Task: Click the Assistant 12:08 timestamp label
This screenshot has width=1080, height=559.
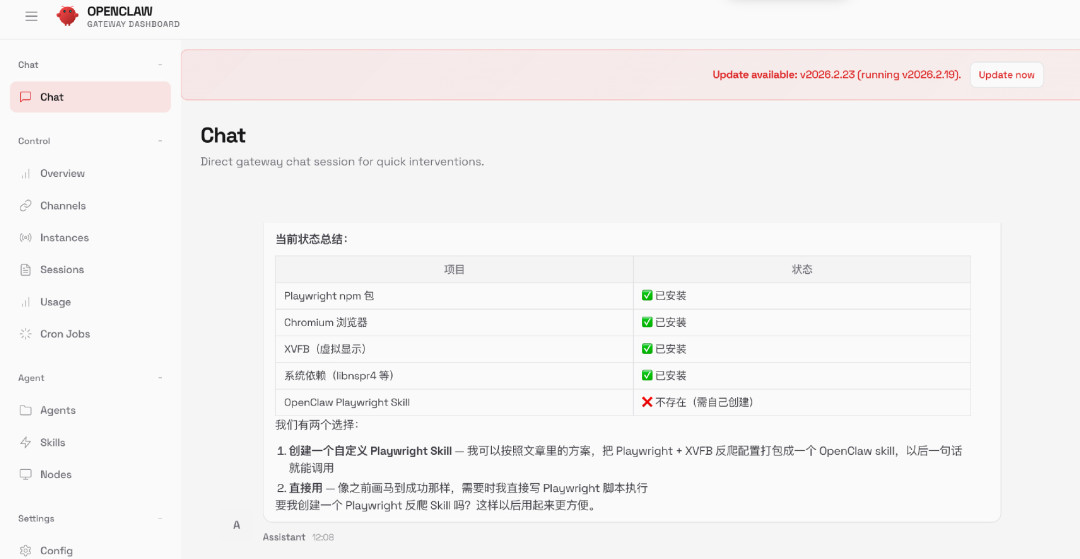Action: (298, 537)
